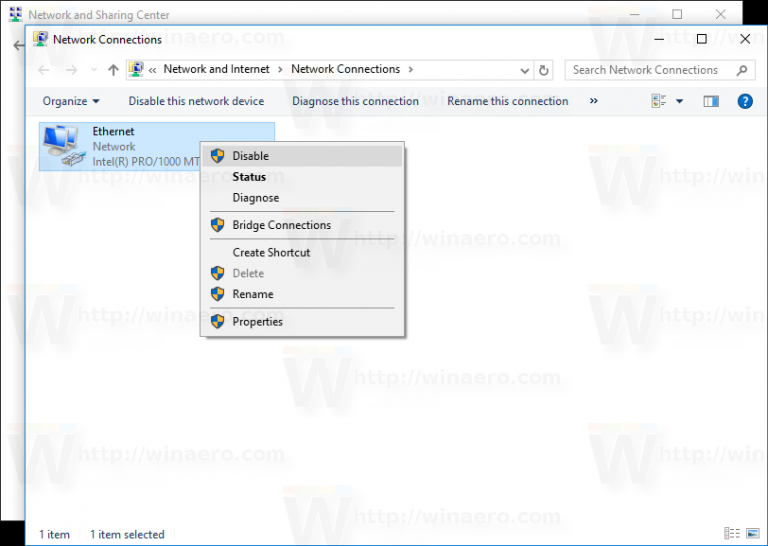Maximize the Network Connections window

tap(701, 39)
